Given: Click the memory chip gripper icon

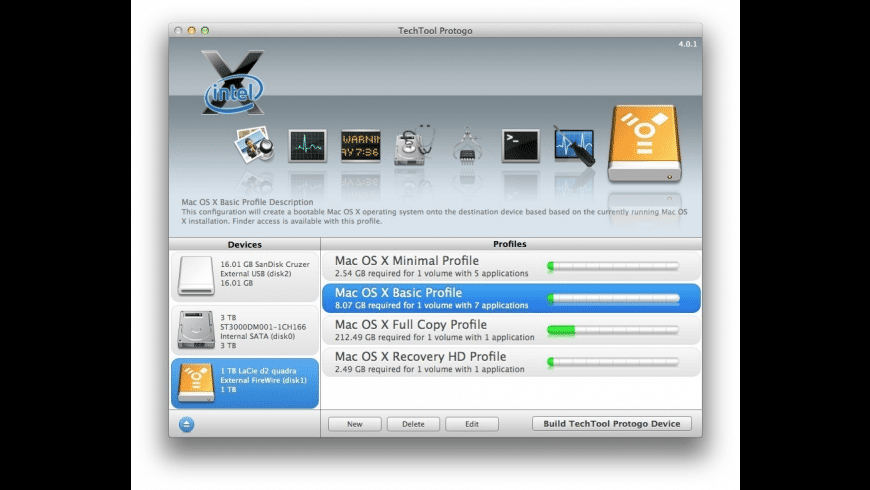Looking at the screenshot, I should tap(467, 145).
